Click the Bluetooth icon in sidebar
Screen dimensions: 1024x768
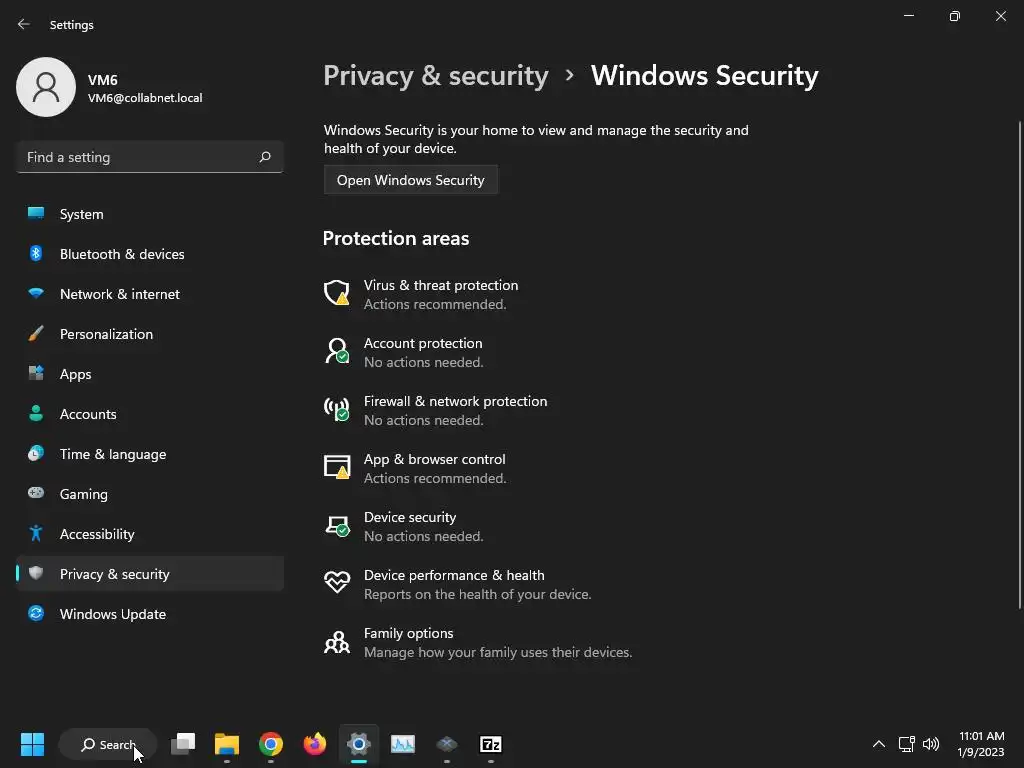36,253
